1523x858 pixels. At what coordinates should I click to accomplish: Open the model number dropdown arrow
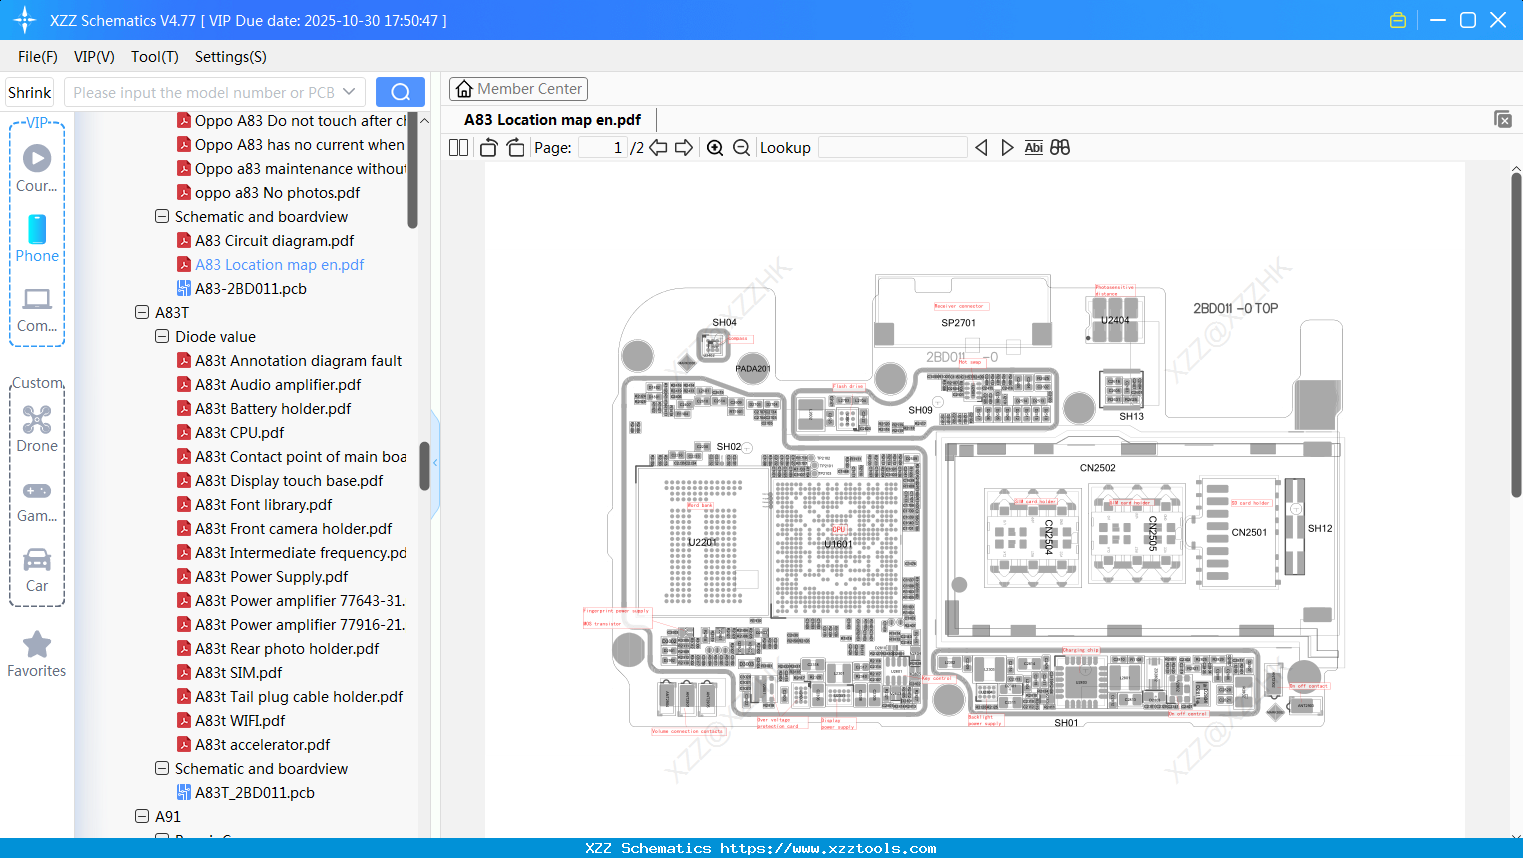pyautogui.click(x=349, y=92)
